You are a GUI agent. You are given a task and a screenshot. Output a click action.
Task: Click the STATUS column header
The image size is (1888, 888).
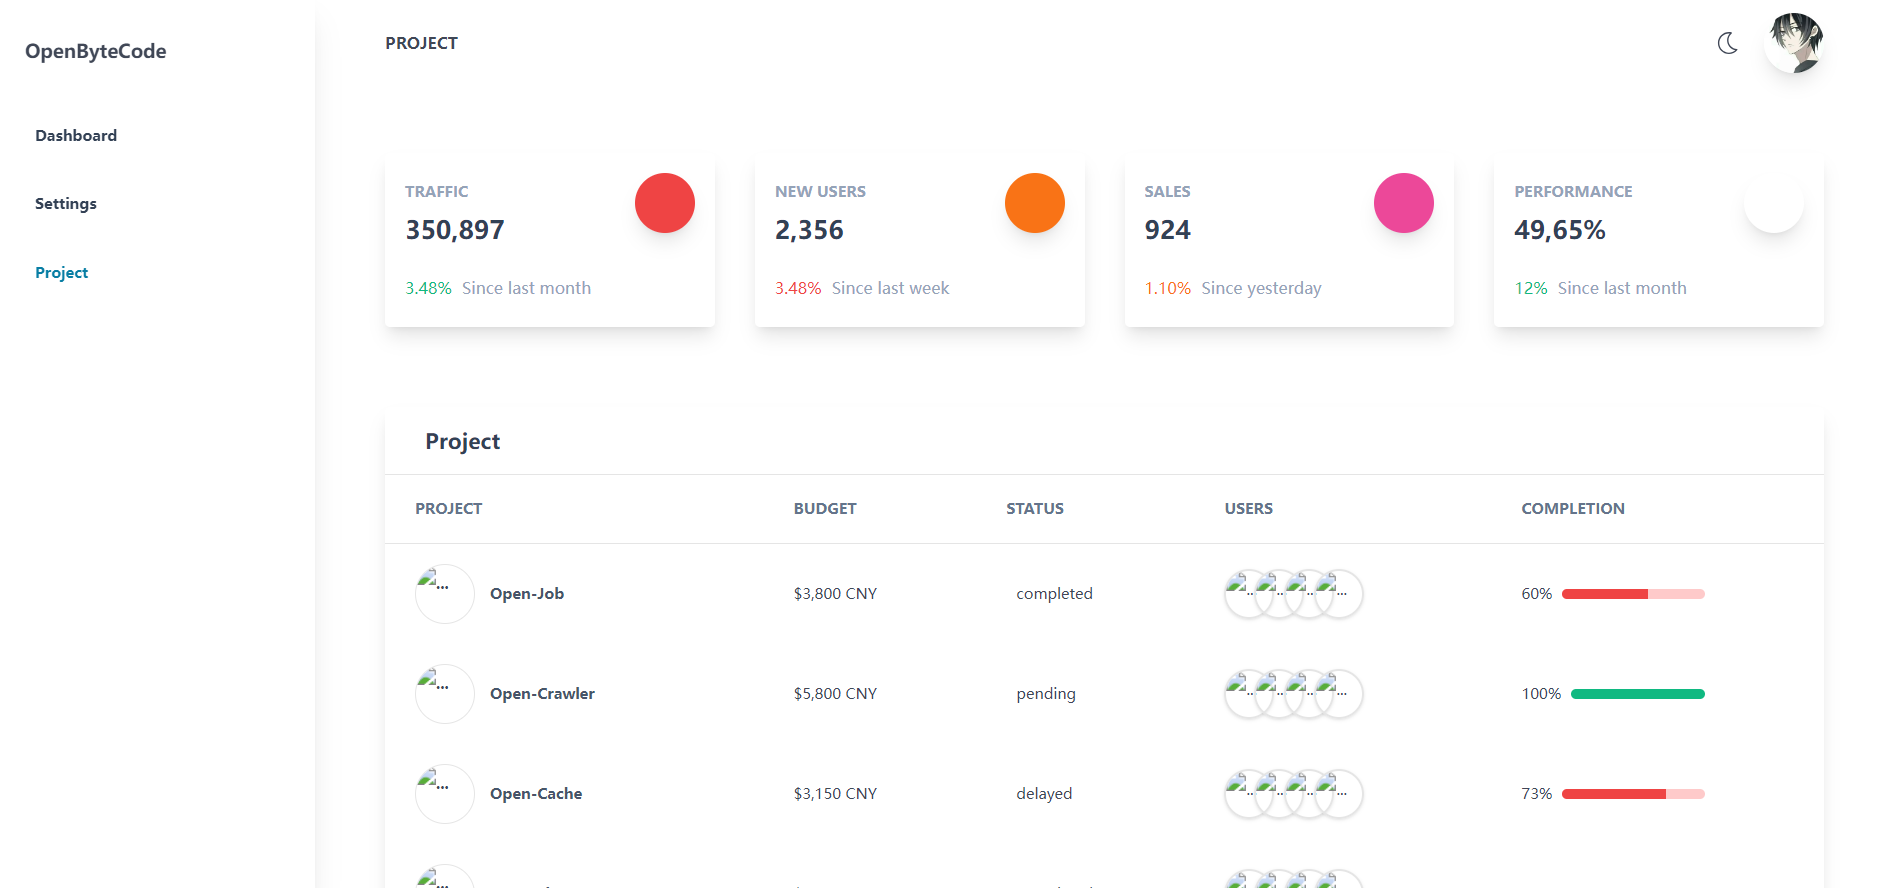(x=1035, y=509)
